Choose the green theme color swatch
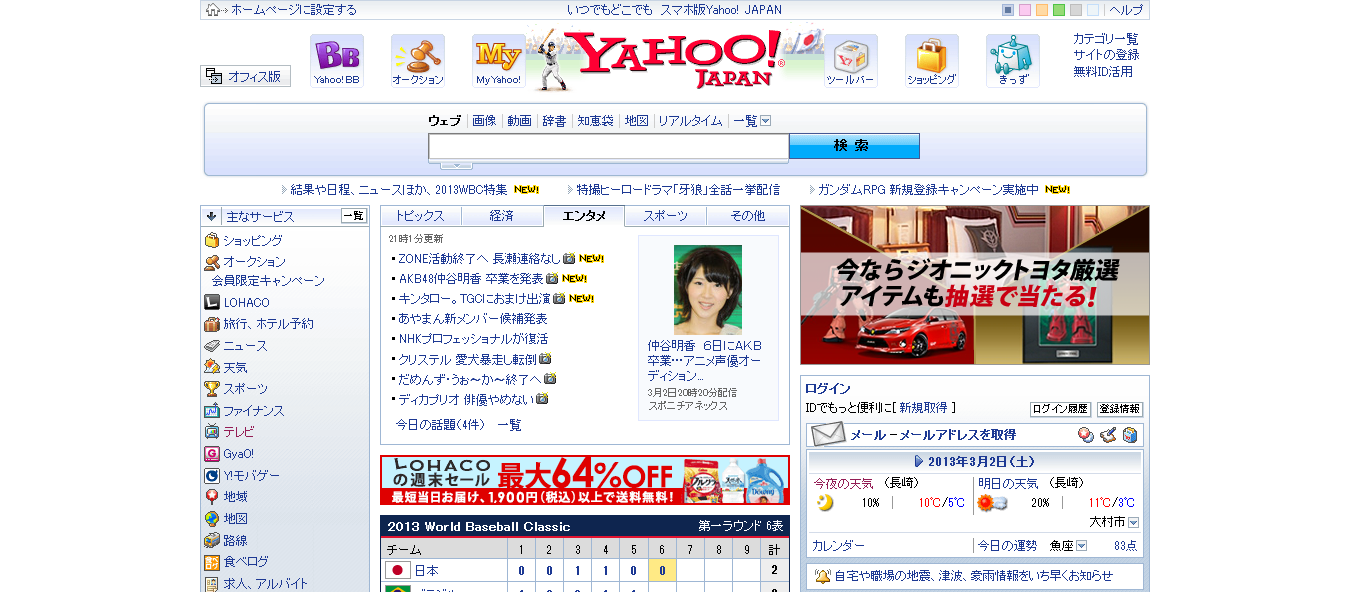Screen dimensions: 1349x592 [x=1059, y=10]
